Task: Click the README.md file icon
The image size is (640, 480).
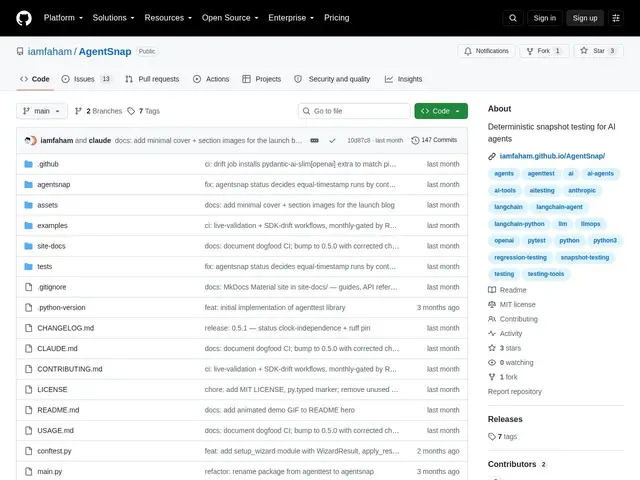Action: point(28,410)
